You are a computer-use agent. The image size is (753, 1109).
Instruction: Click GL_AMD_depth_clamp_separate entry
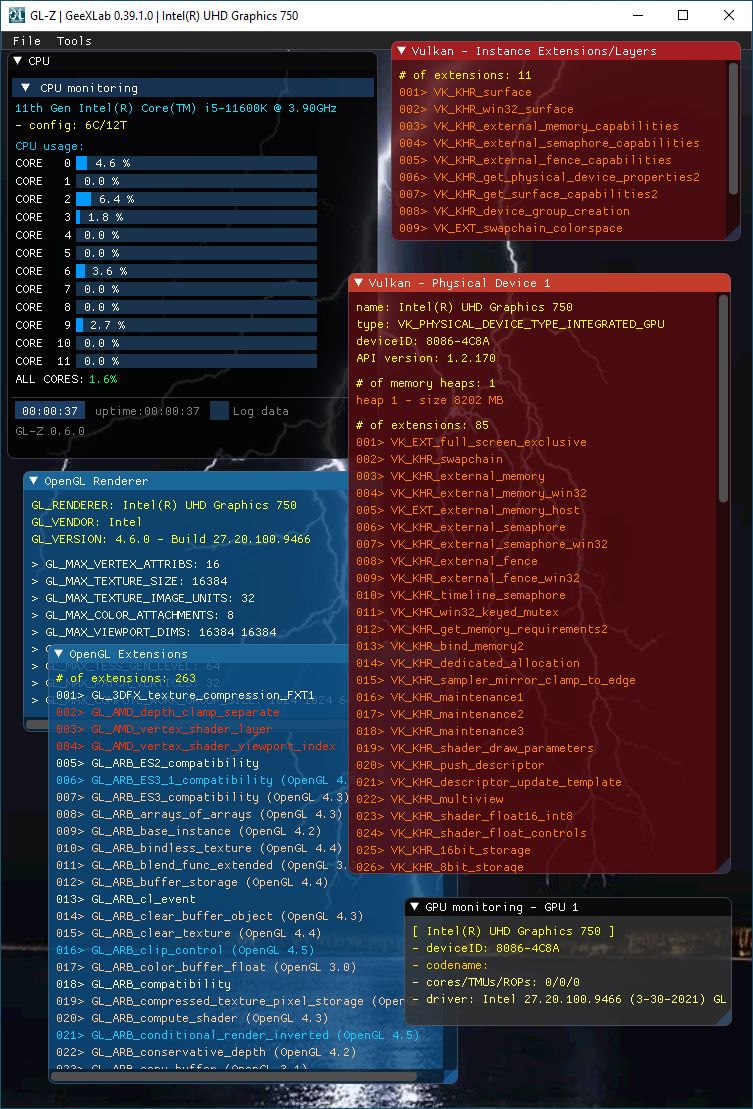click(168, 712)
